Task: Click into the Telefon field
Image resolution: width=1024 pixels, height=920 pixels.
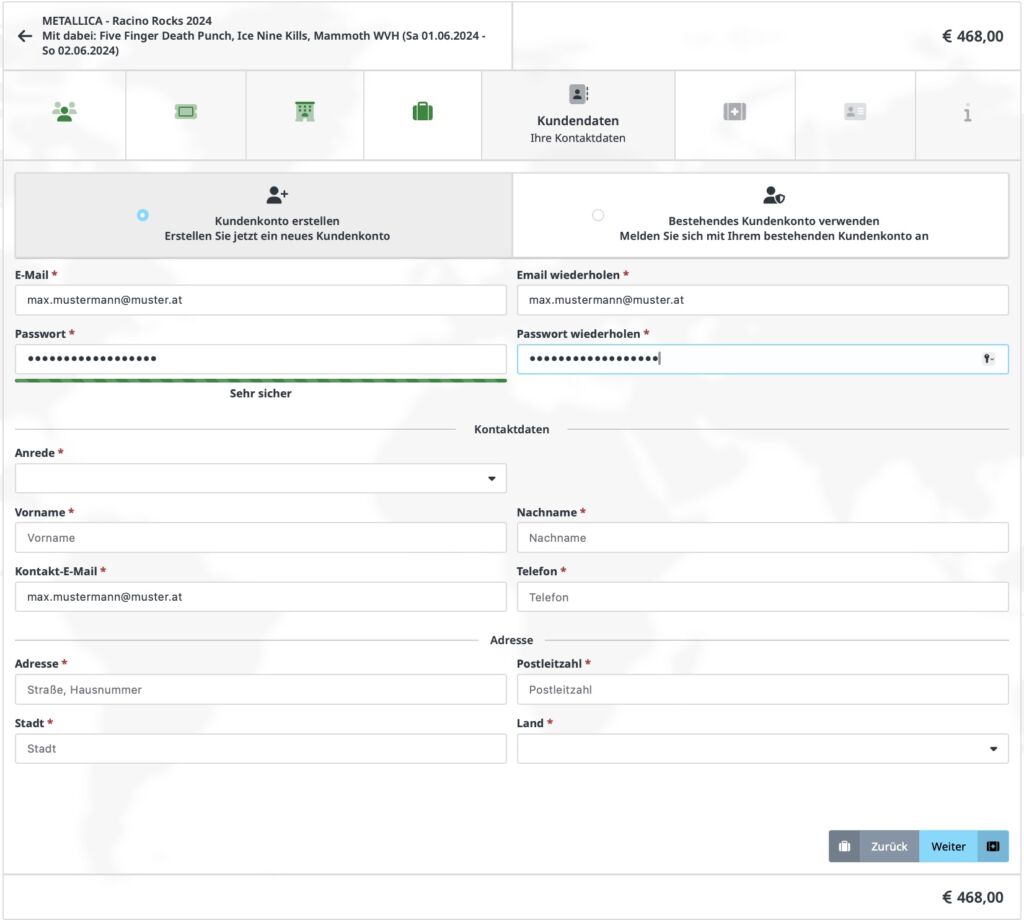Action: 762,597
